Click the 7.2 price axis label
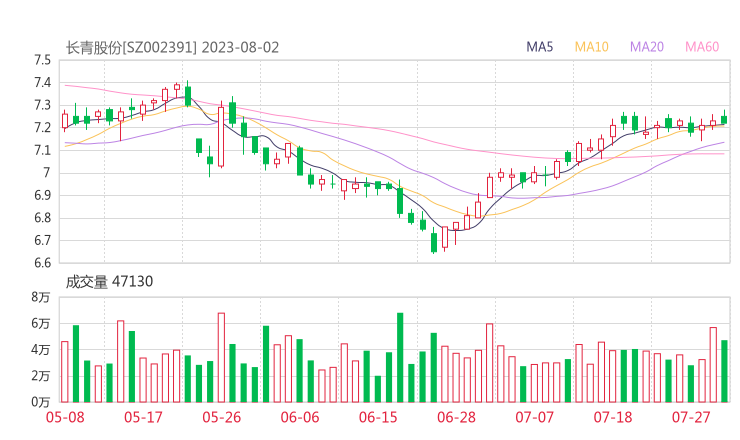Screen dimensions: 740x440 (x=42, y=128)
